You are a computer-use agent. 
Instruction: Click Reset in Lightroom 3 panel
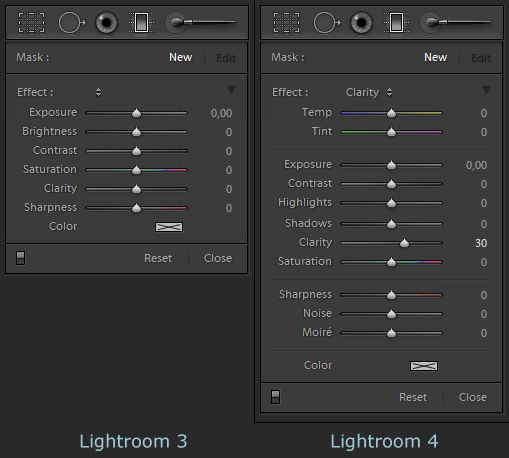[x=158, y=258]
